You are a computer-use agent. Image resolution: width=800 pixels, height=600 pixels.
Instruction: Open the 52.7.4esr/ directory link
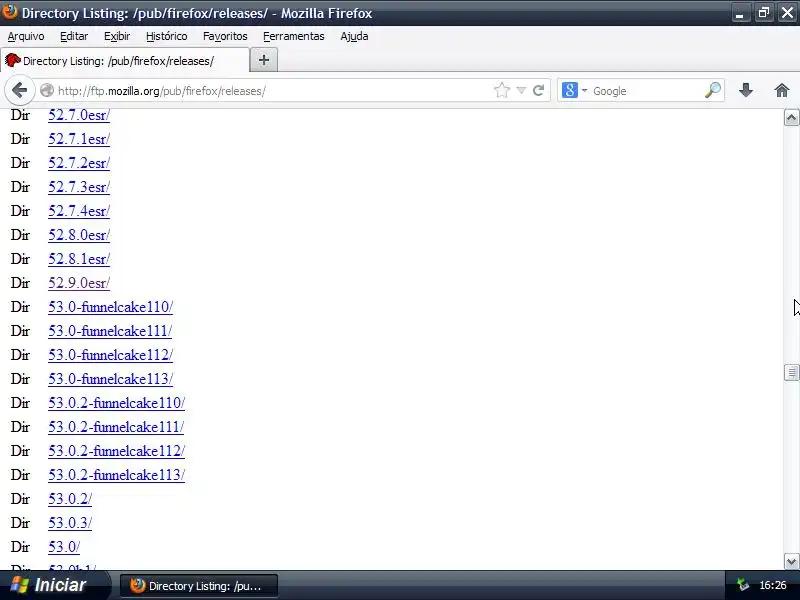point(79,211)
